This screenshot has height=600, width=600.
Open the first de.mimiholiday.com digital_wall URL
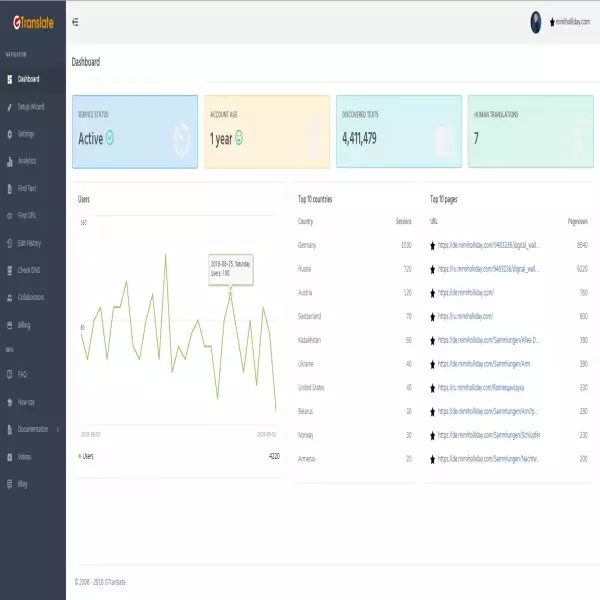pos(489,245)
